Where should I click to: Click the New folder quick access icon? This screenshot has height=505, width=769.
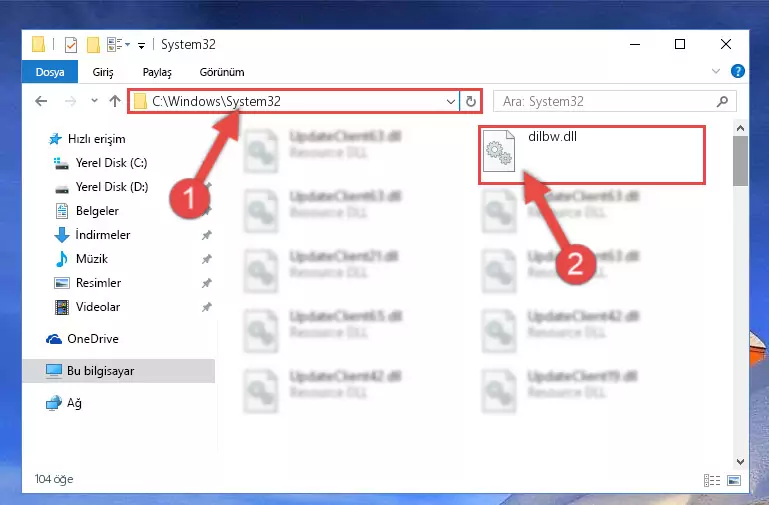click(93, 45)
